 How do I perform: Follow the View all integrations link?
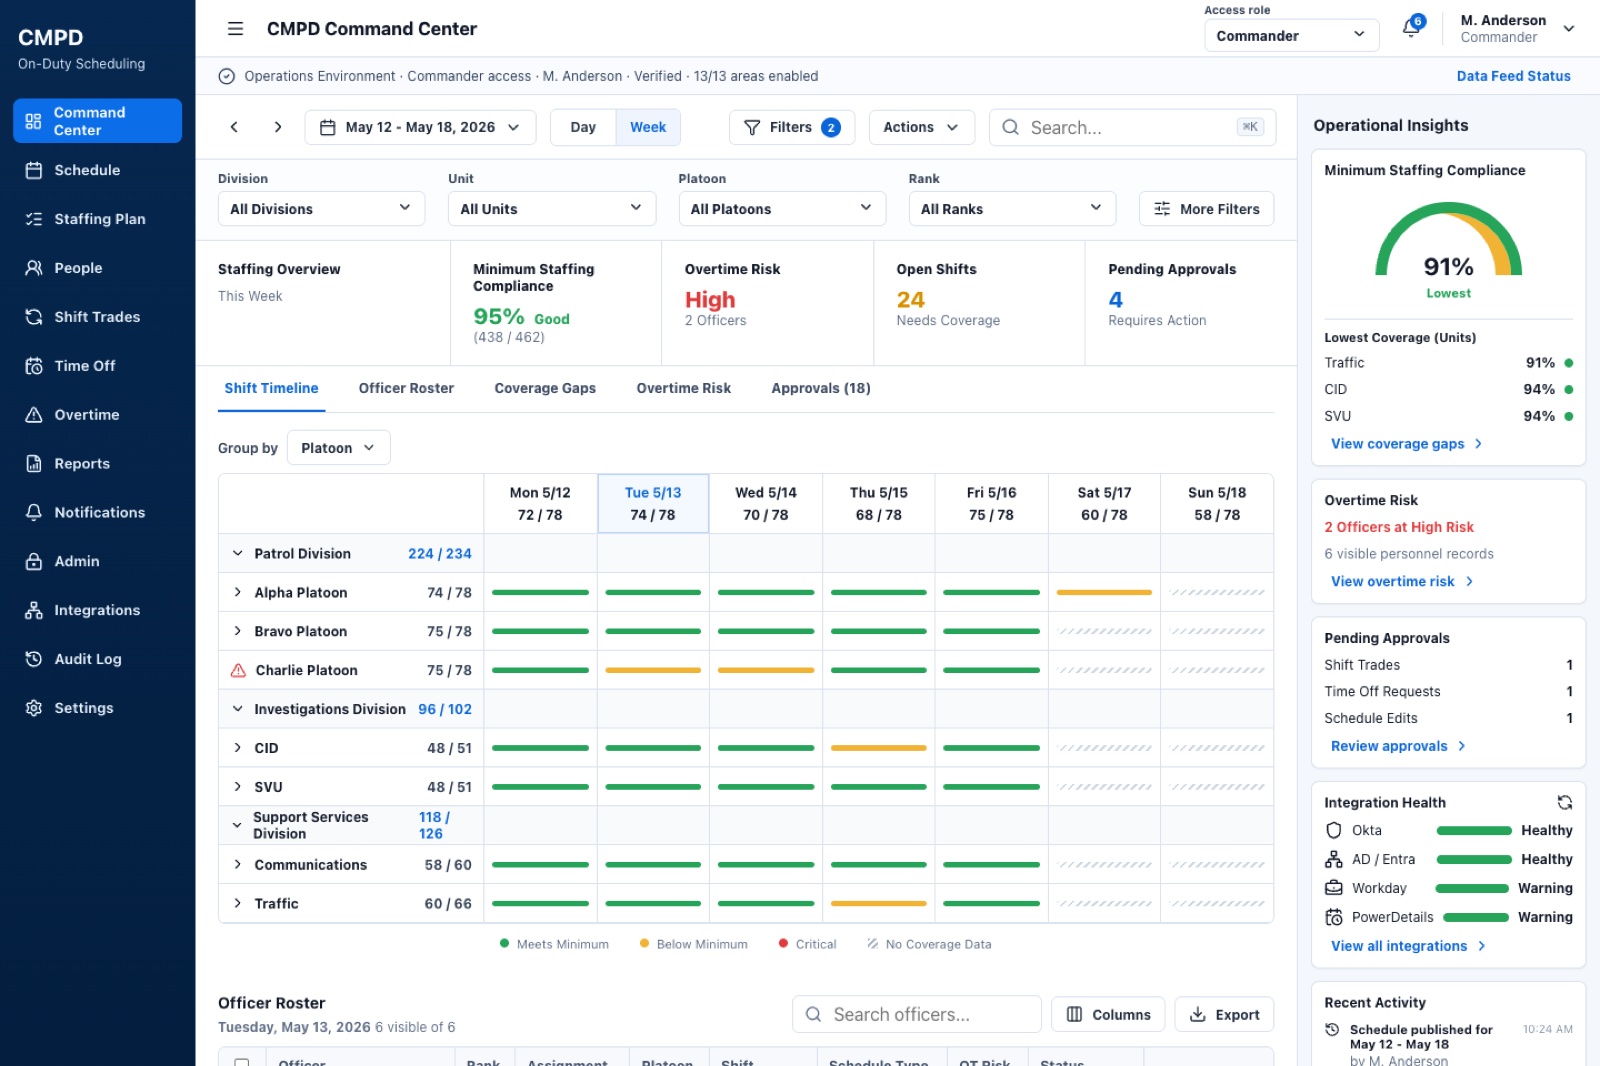click(x=1408, y=946)
